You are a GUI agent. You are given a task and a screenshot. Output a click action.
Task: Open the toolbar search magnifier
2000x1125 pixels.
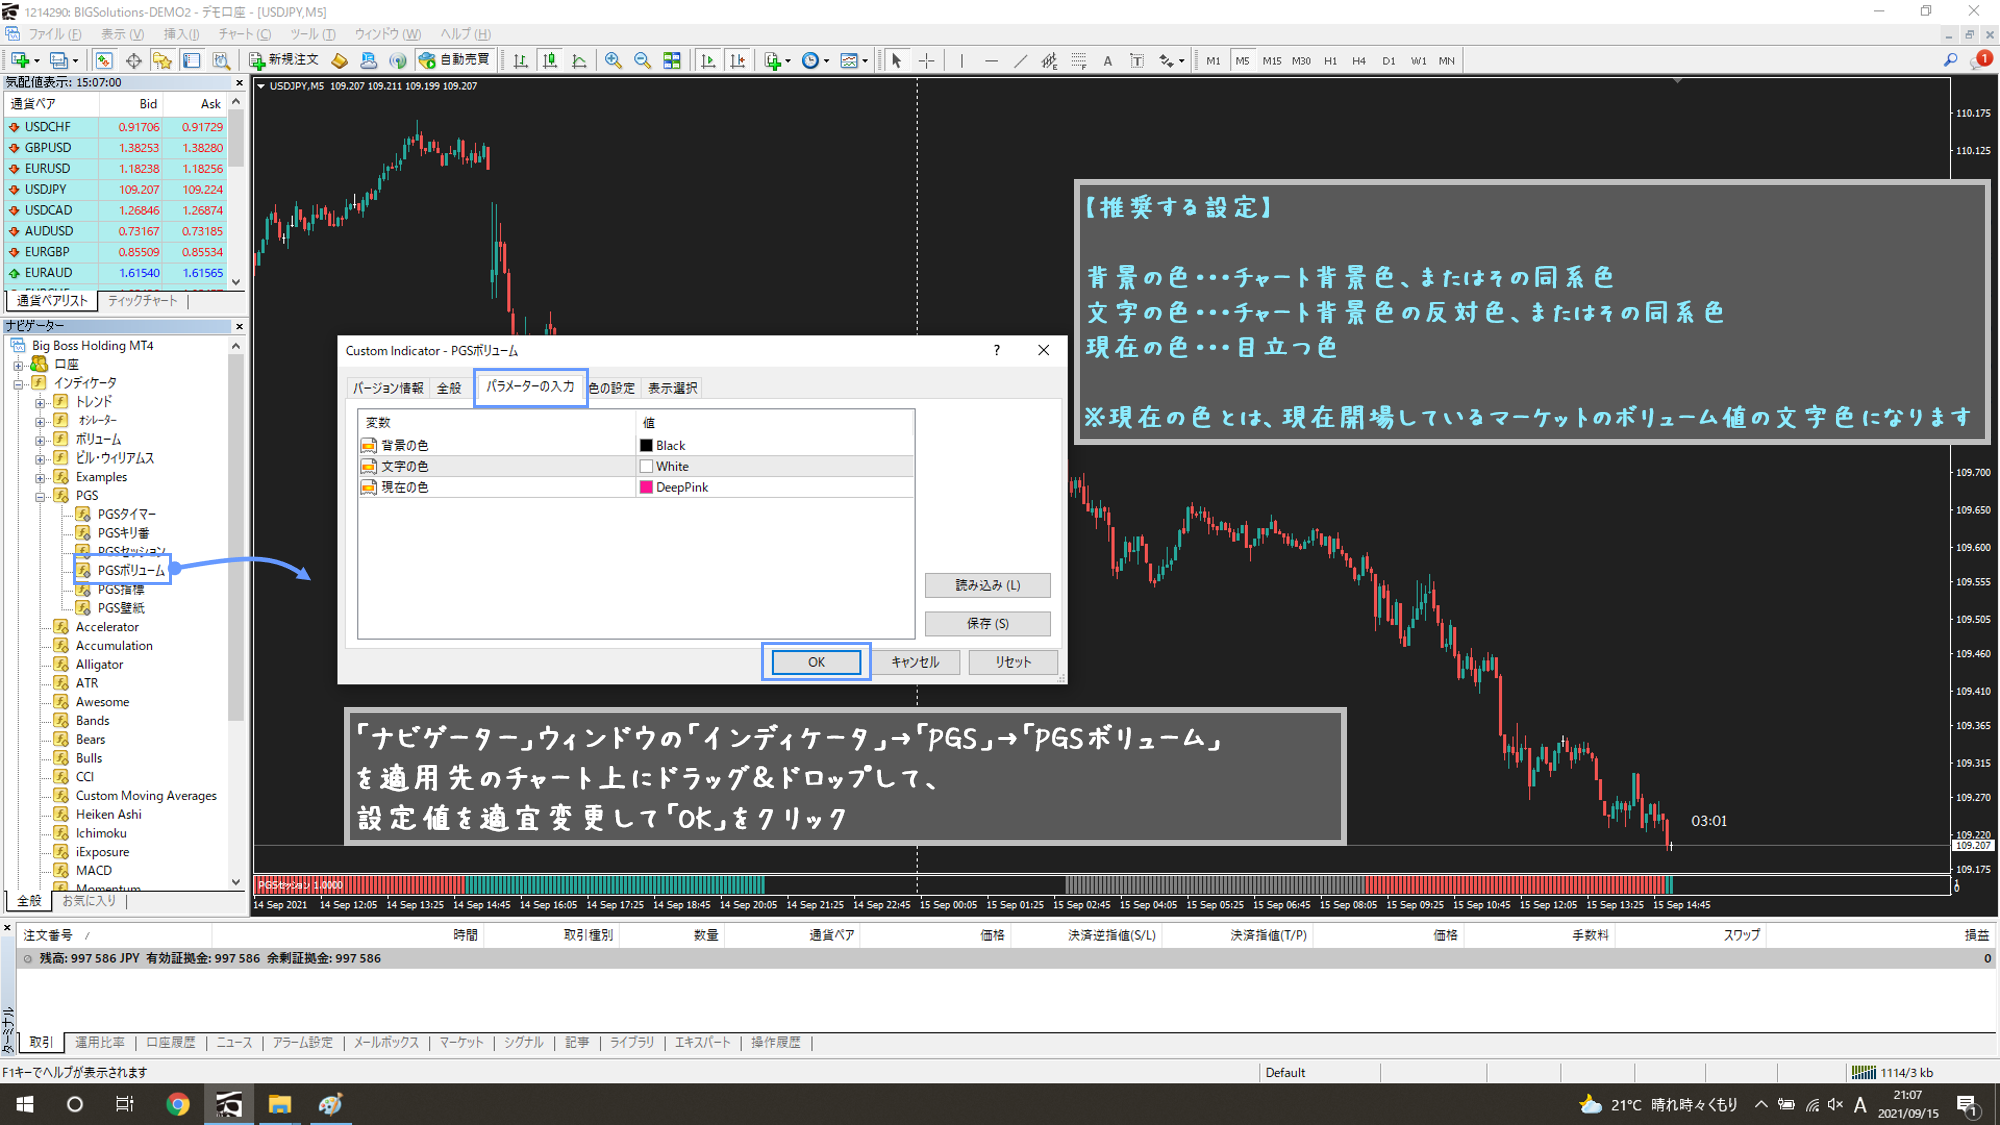pos(1950,61)
